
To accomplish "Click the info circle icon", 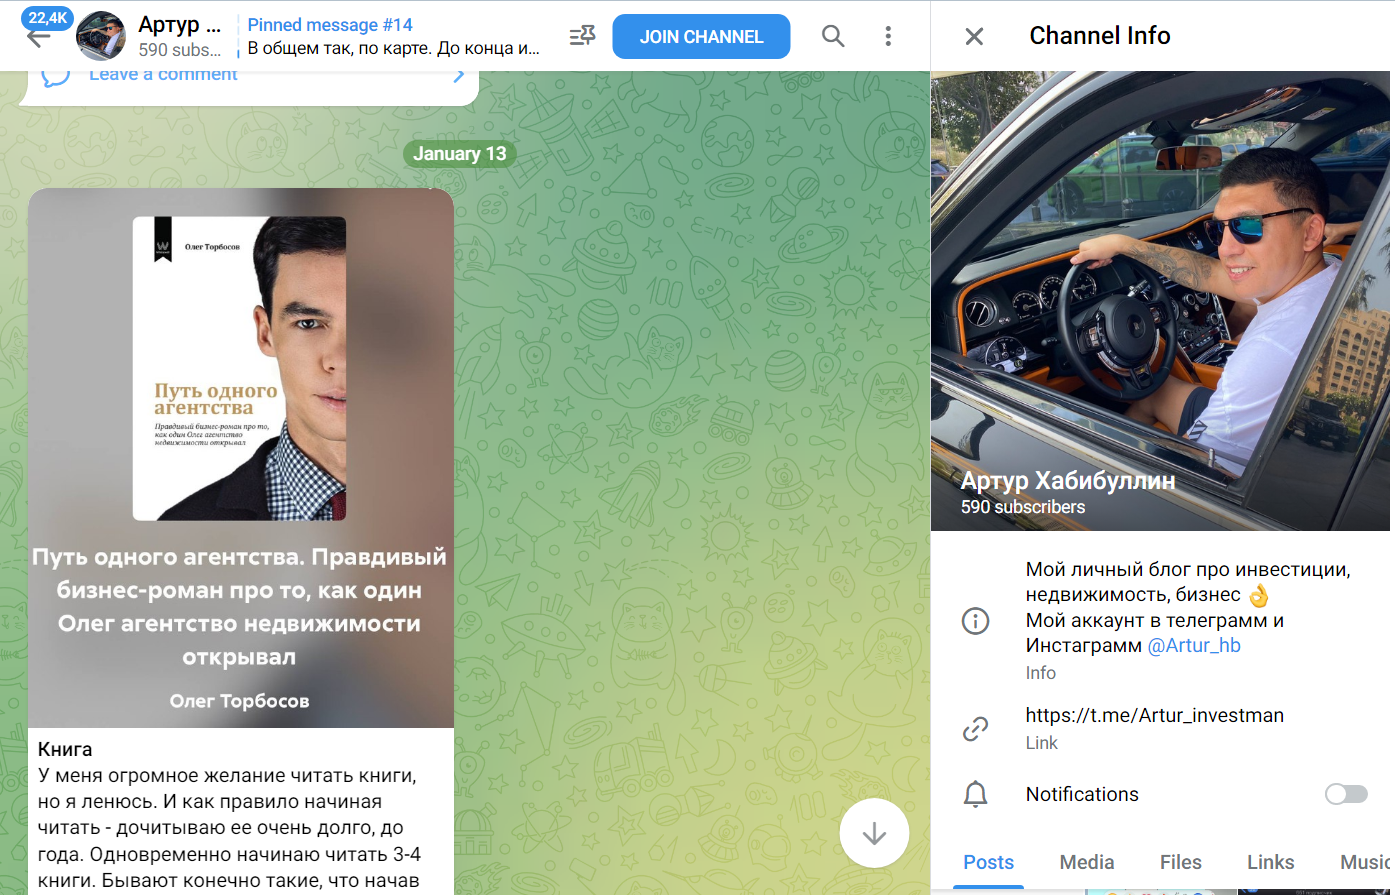I will 975,620.
